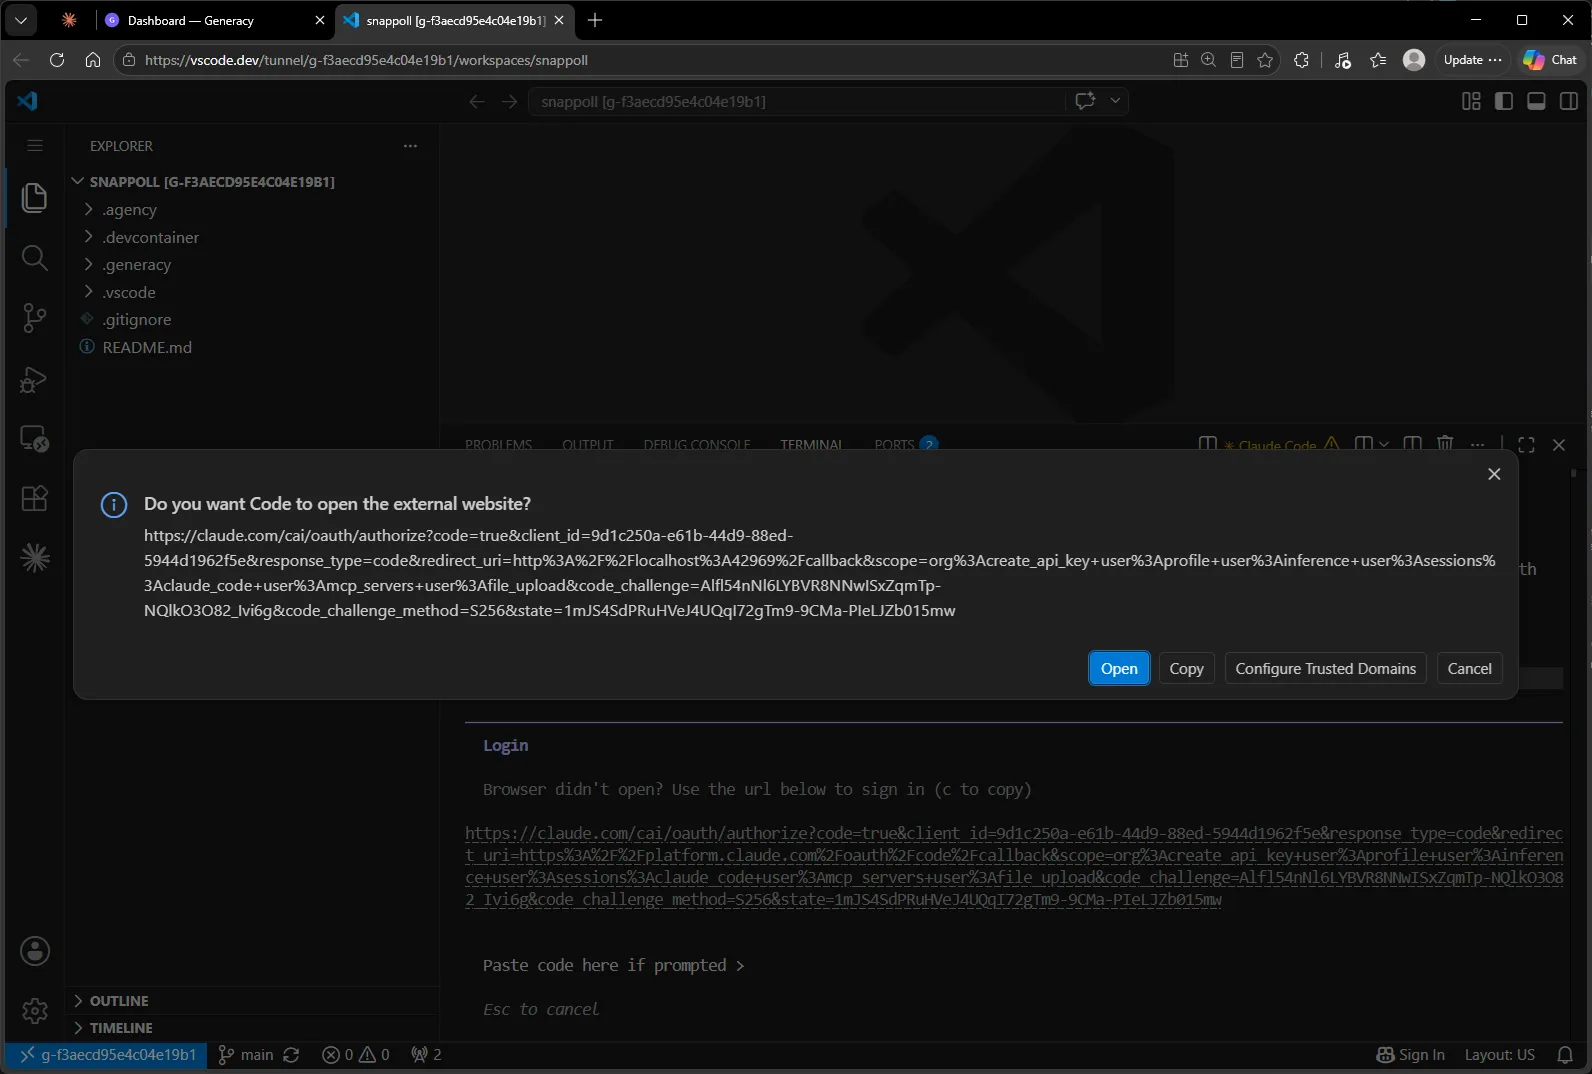The height and width of the screenshot is (1074, 1592).
Task: Click forwarded ports status item
Action: tap(425, 1055)
